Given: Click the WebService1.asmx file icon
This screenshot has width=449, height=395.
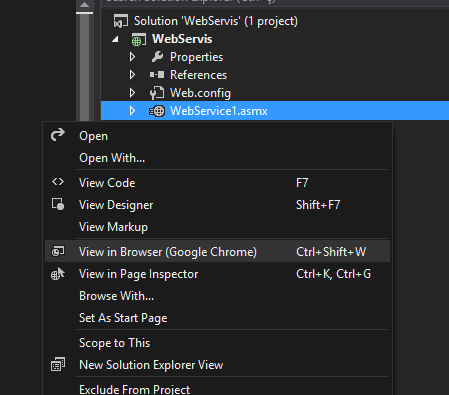Looking at the screenshot, I should tap(157, 111).
